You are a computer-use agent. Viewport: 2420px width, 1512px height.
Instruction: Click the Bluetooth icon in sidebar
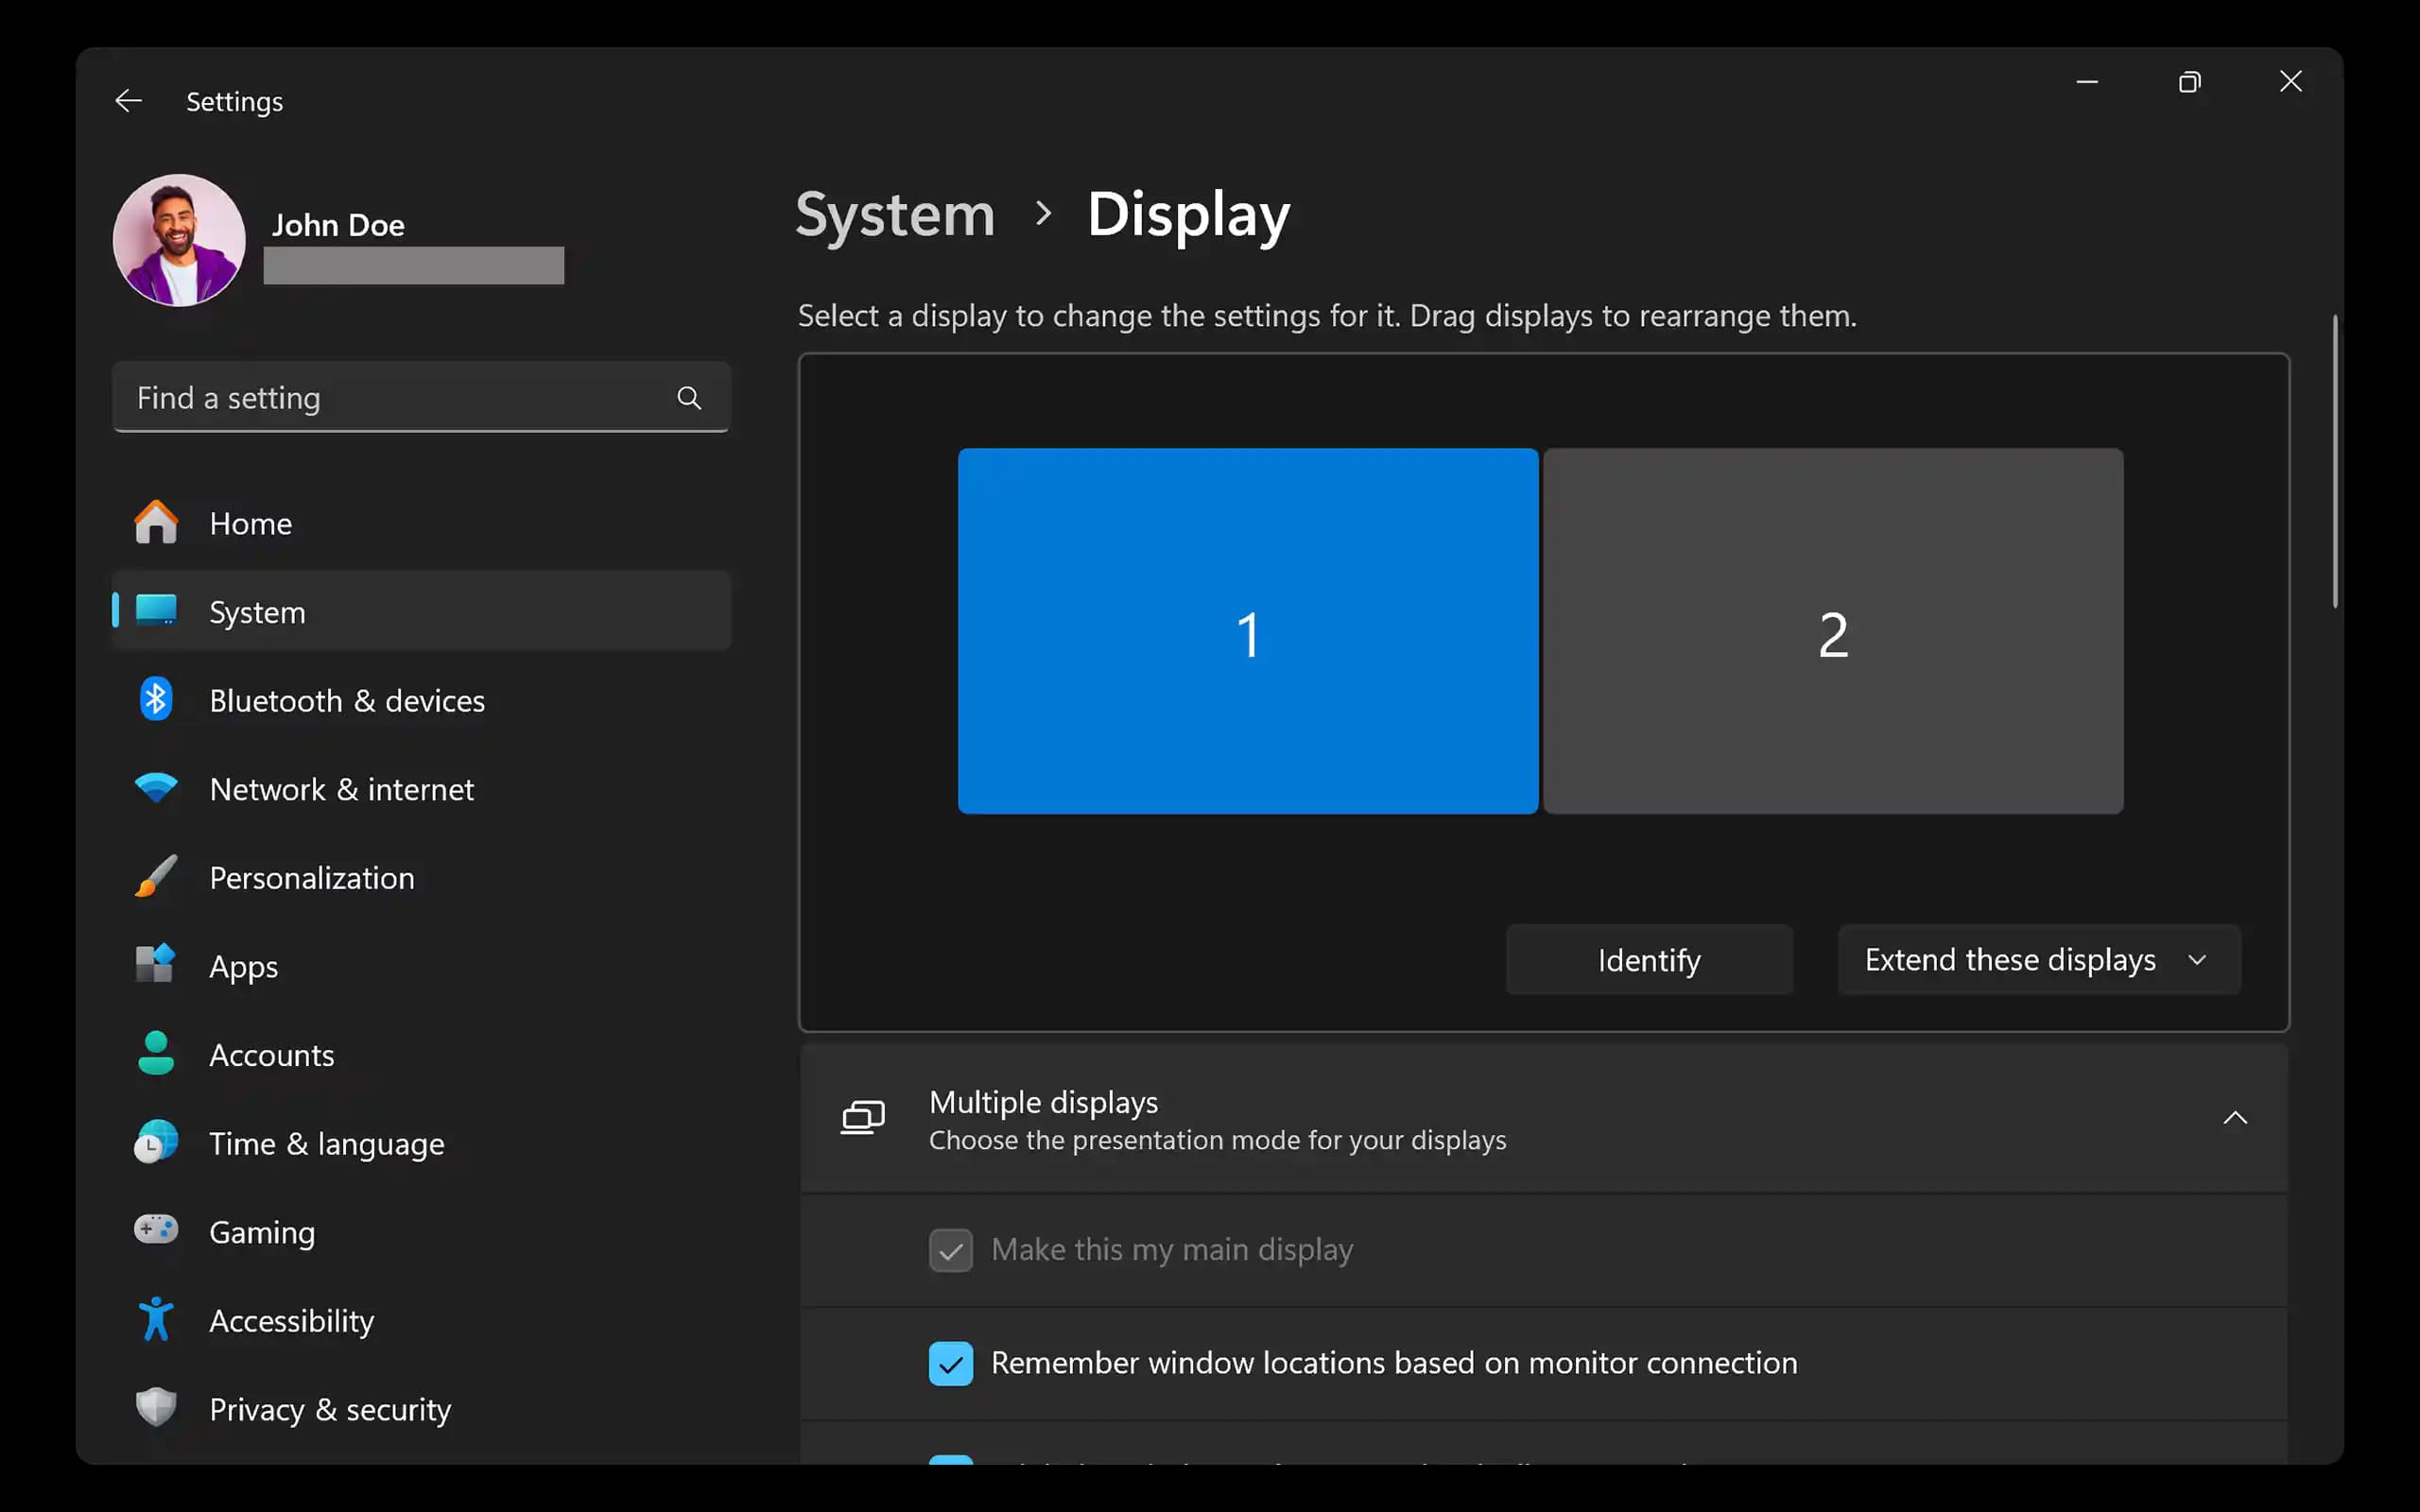(x=156, y=700)
